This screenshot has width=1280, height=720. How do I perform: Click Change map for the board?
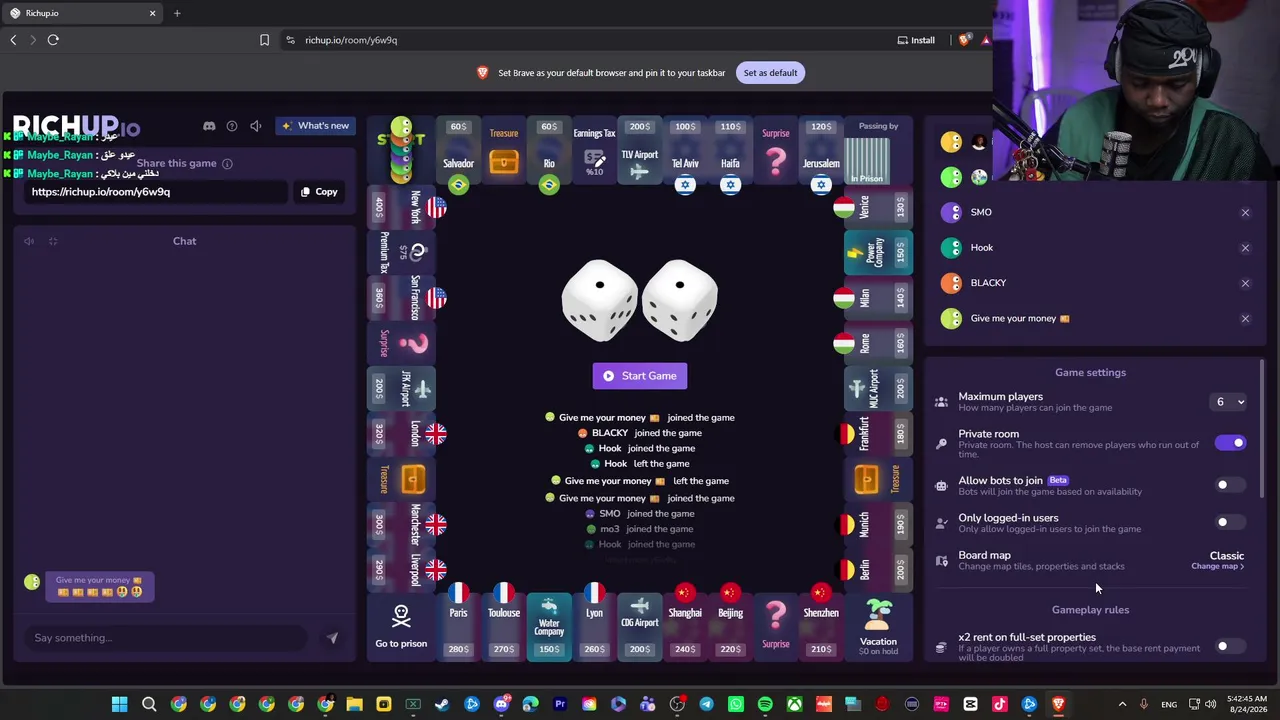1217,567
